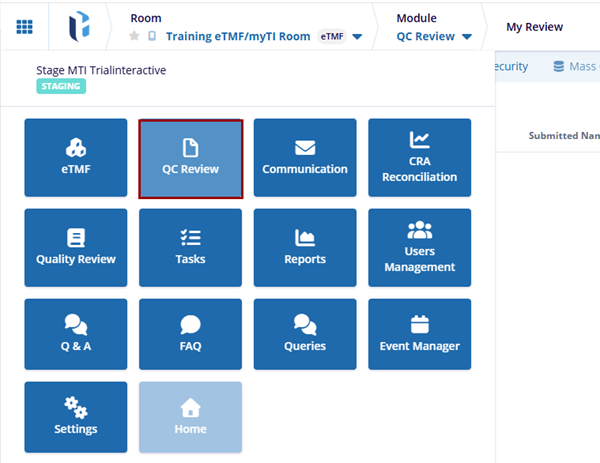Open the Queries module tile
The height and width of the screenshot is (463, 600).
pos(305,335)
